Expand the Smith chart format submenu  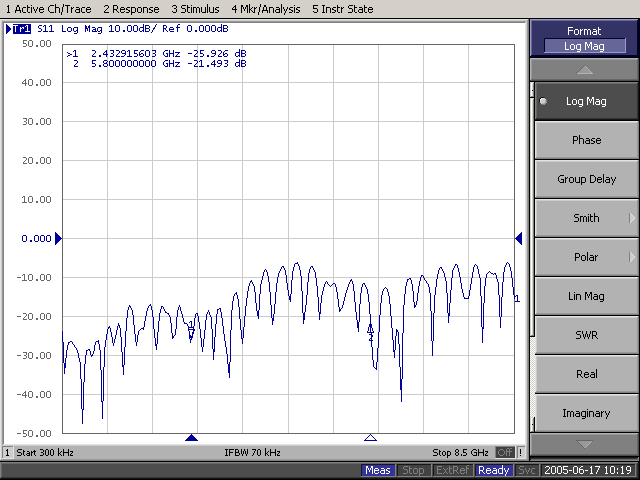click(585, 218)
